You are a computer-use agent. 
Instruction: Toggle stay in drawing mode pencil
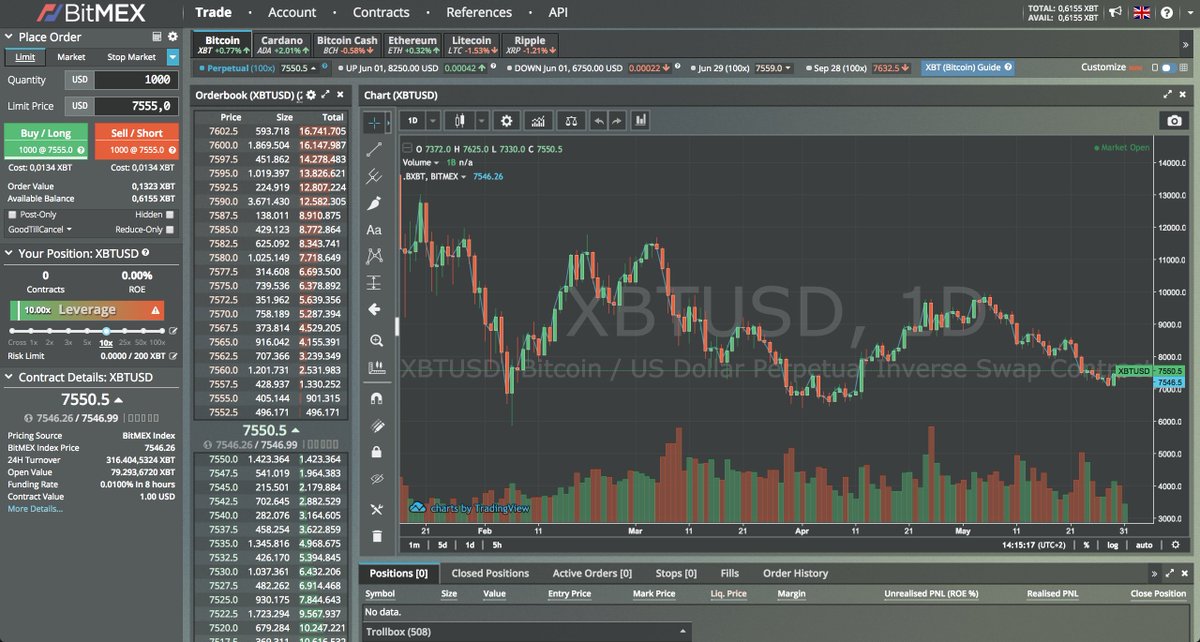(x=376, y=425)
